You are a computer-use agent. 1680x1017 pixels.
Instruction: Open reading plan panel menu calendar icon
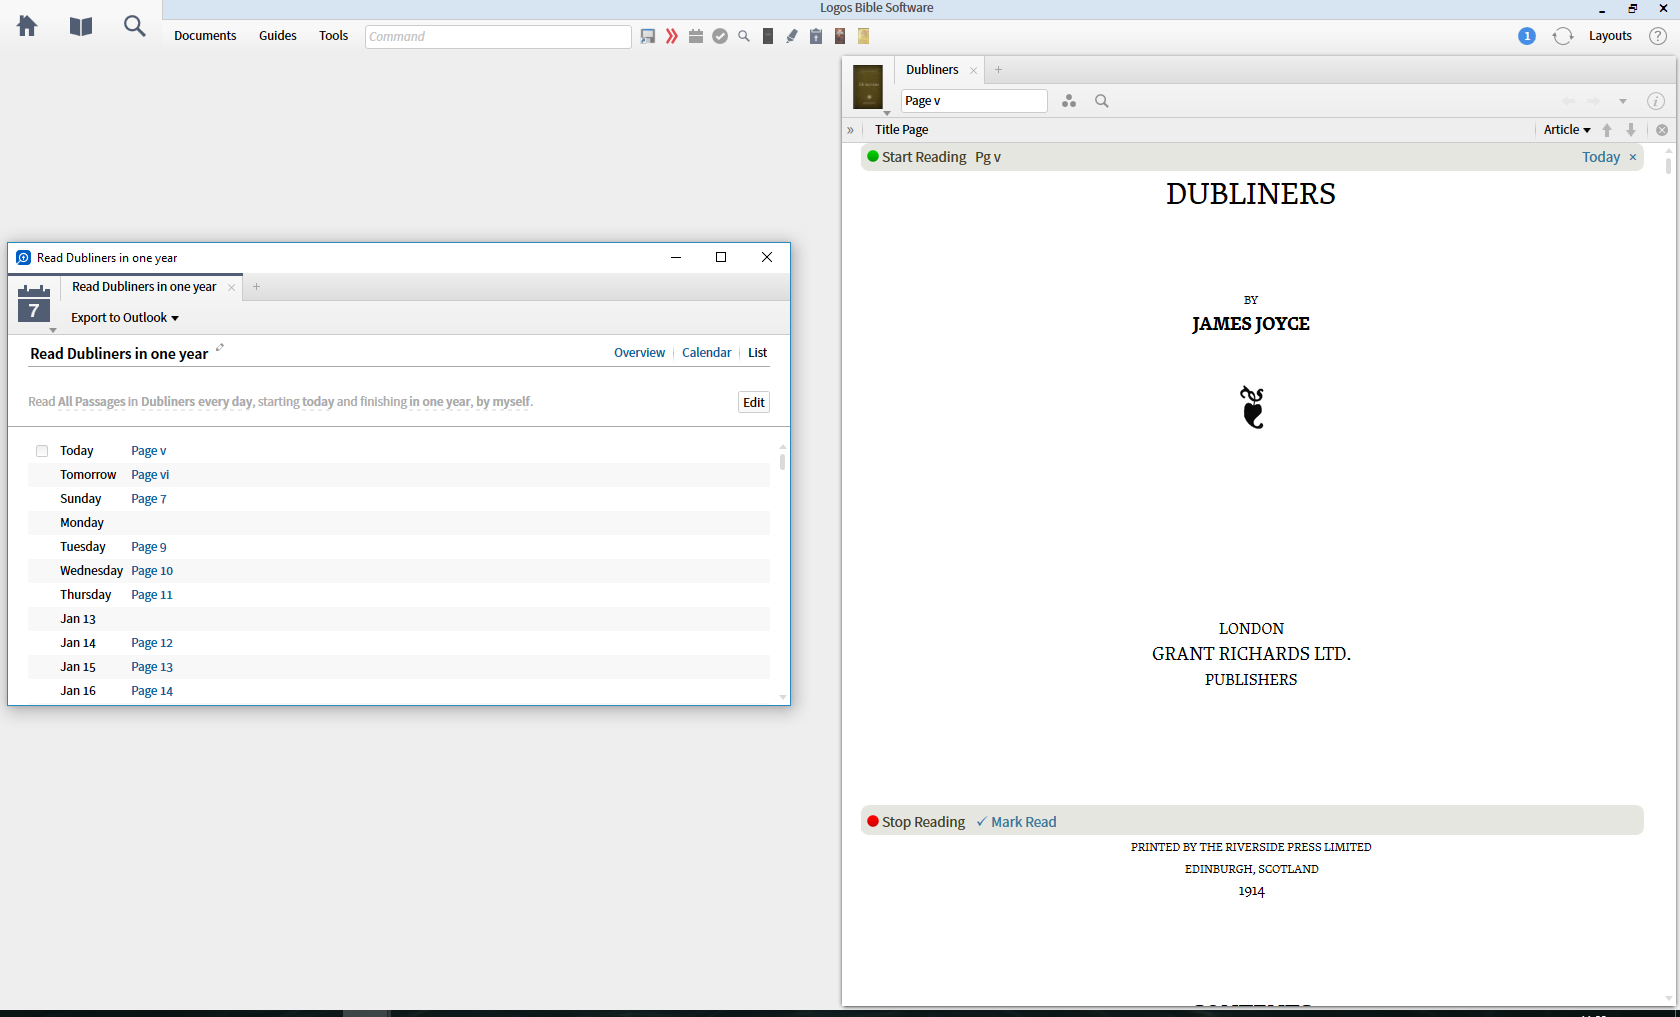tap(34, 304)
